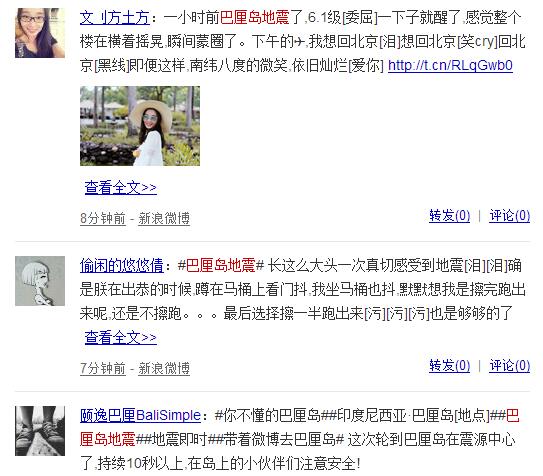The image size is (543, 476).
Task: Repost the first post via 转发(0)
Action: [x=449, y=216]
